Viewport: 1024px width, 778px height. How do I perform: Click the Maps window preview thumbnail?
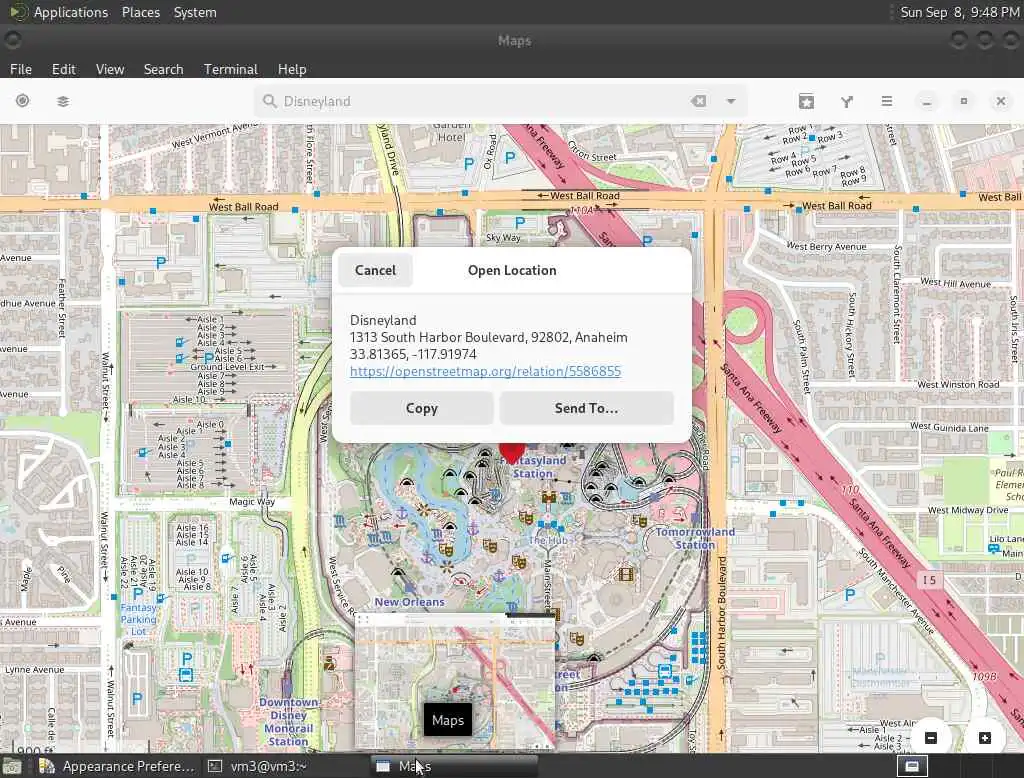pyautogui.click(x=455, y=681)
